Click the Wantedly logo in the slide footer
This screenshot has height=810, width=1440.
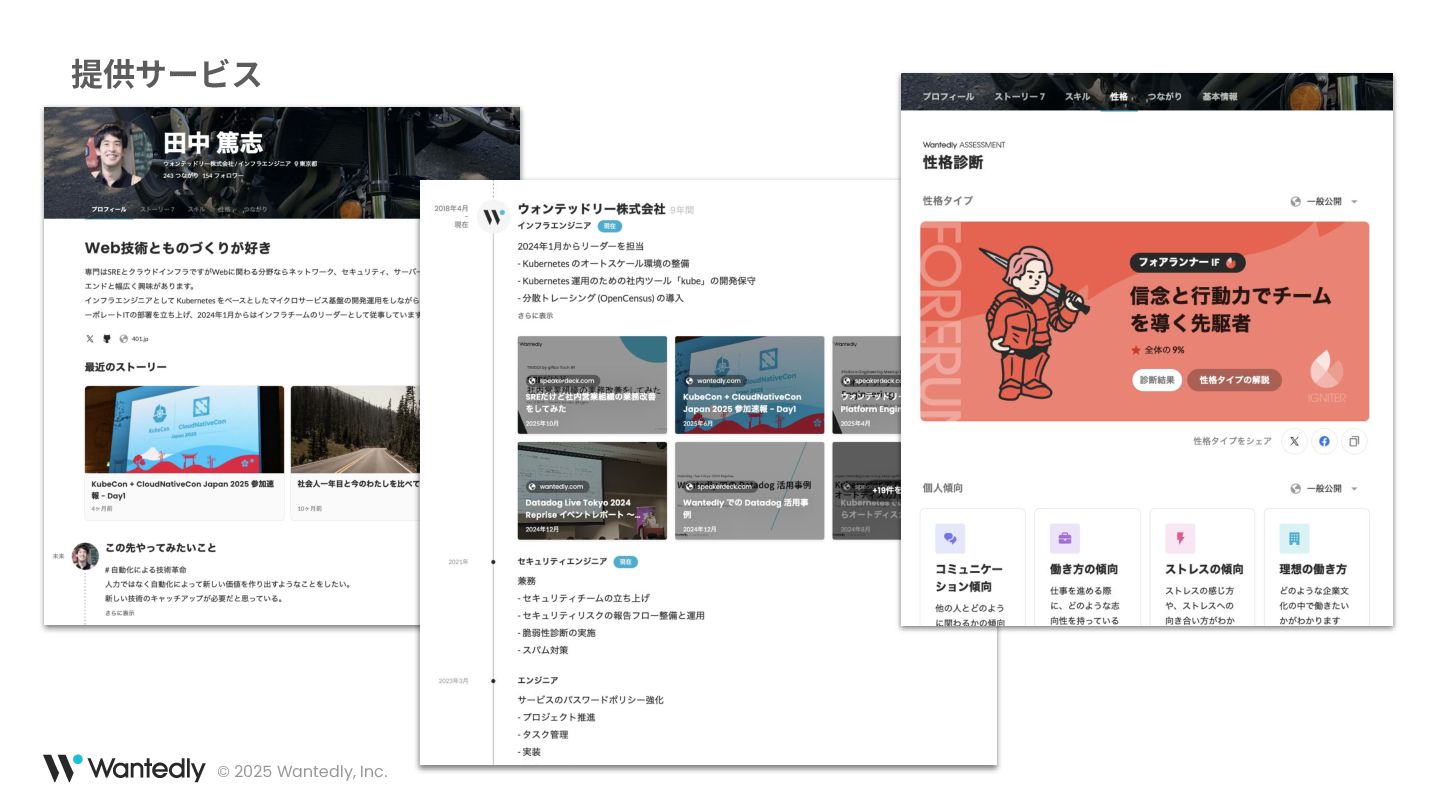[124, 769]
